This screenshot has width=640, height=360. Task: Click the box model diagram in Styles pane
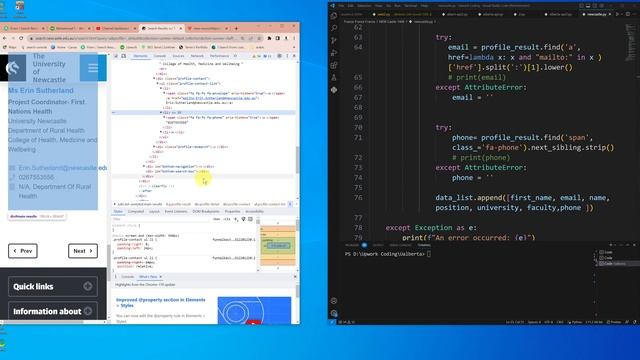pos(278,245)
